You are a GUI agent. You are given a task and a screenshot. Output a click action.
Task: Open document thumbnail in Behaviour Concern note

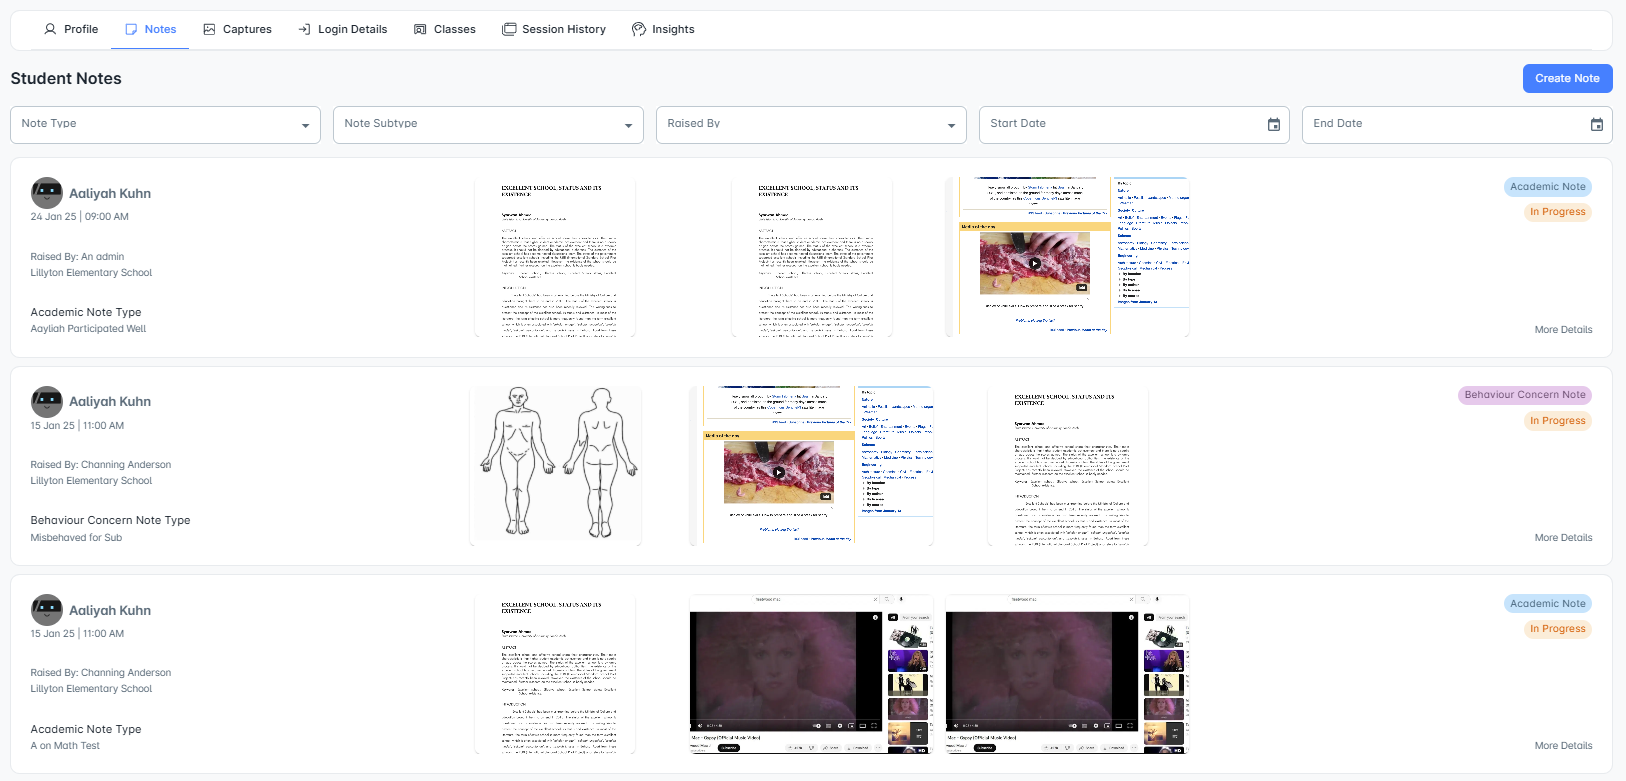[1068, 466]
